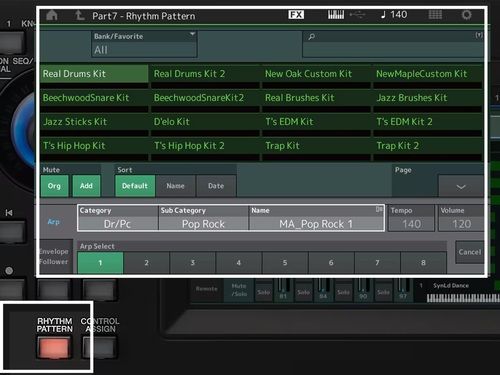Select T's EDM Kit
Image resolution: width=500 pixels, height=375 pixels.
tap(316, 122)
